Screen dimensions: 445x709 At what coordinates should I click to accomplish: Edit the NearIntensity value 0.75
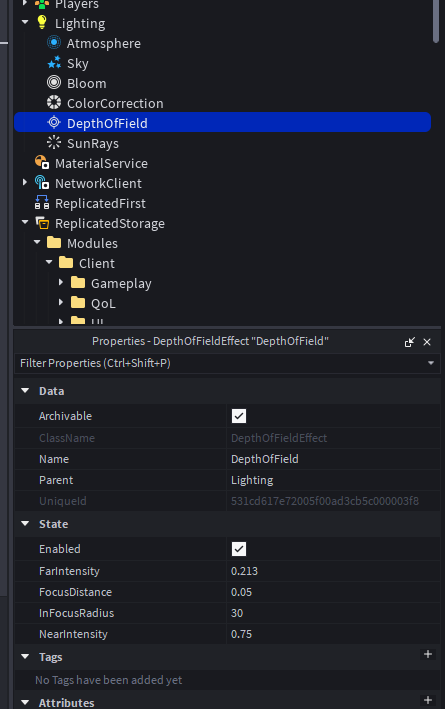click(333, 634)
